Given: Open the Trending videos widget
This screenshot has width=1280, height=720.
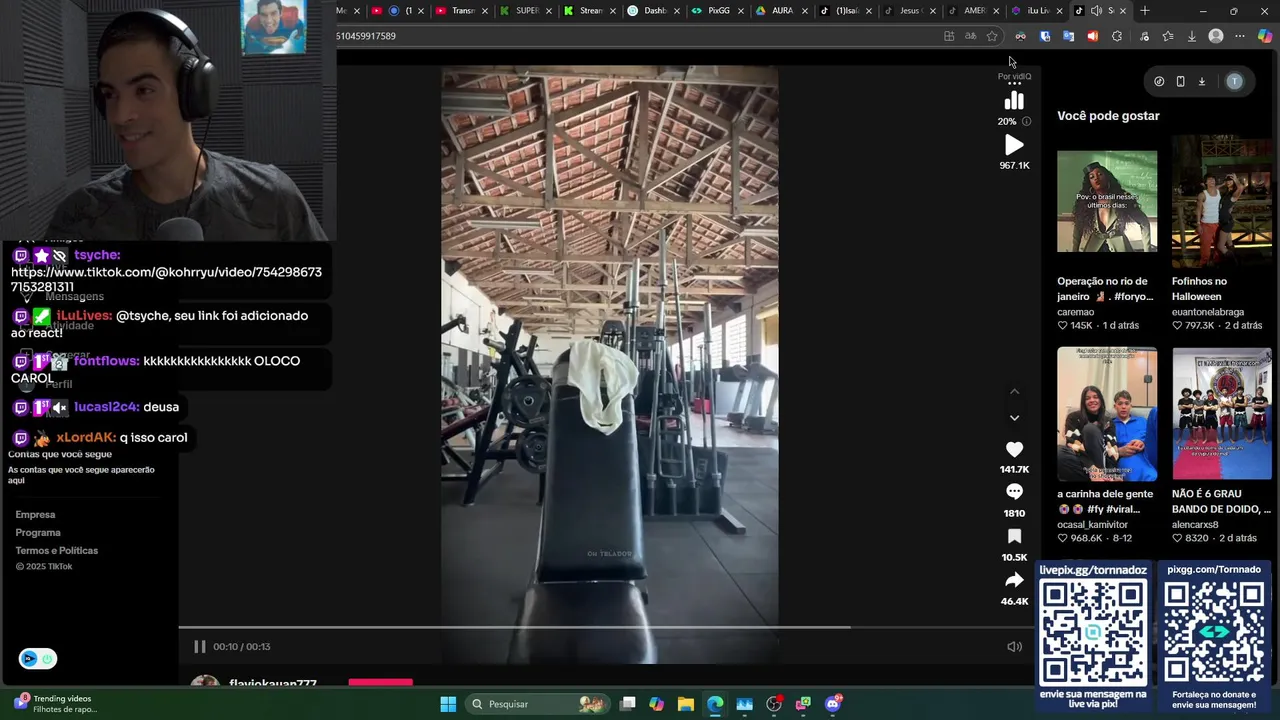Looking at the screenshot, I should 55,704.
